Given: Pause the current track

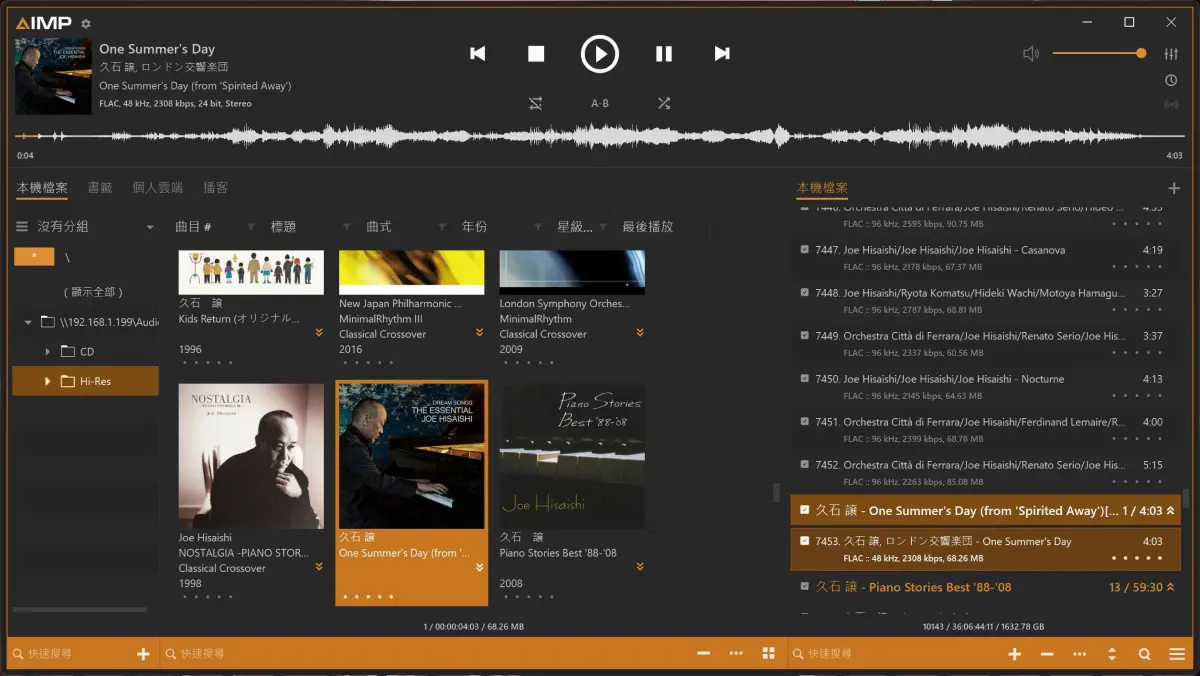Looking at the screenshot, I should (663, 54).
